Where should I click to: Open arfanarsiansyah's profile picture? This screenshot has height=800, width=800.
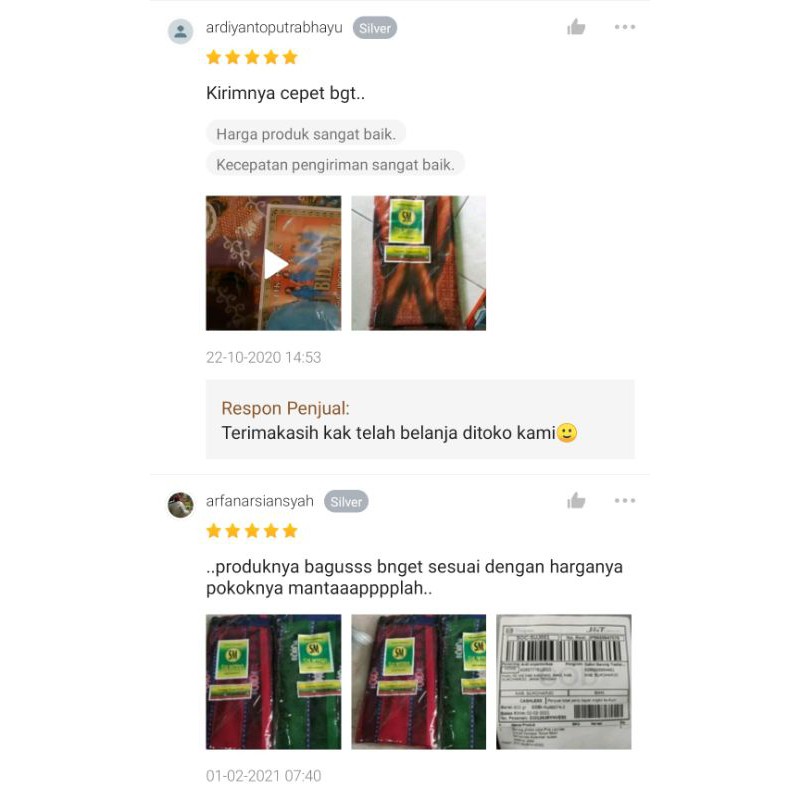click(181, 505)
